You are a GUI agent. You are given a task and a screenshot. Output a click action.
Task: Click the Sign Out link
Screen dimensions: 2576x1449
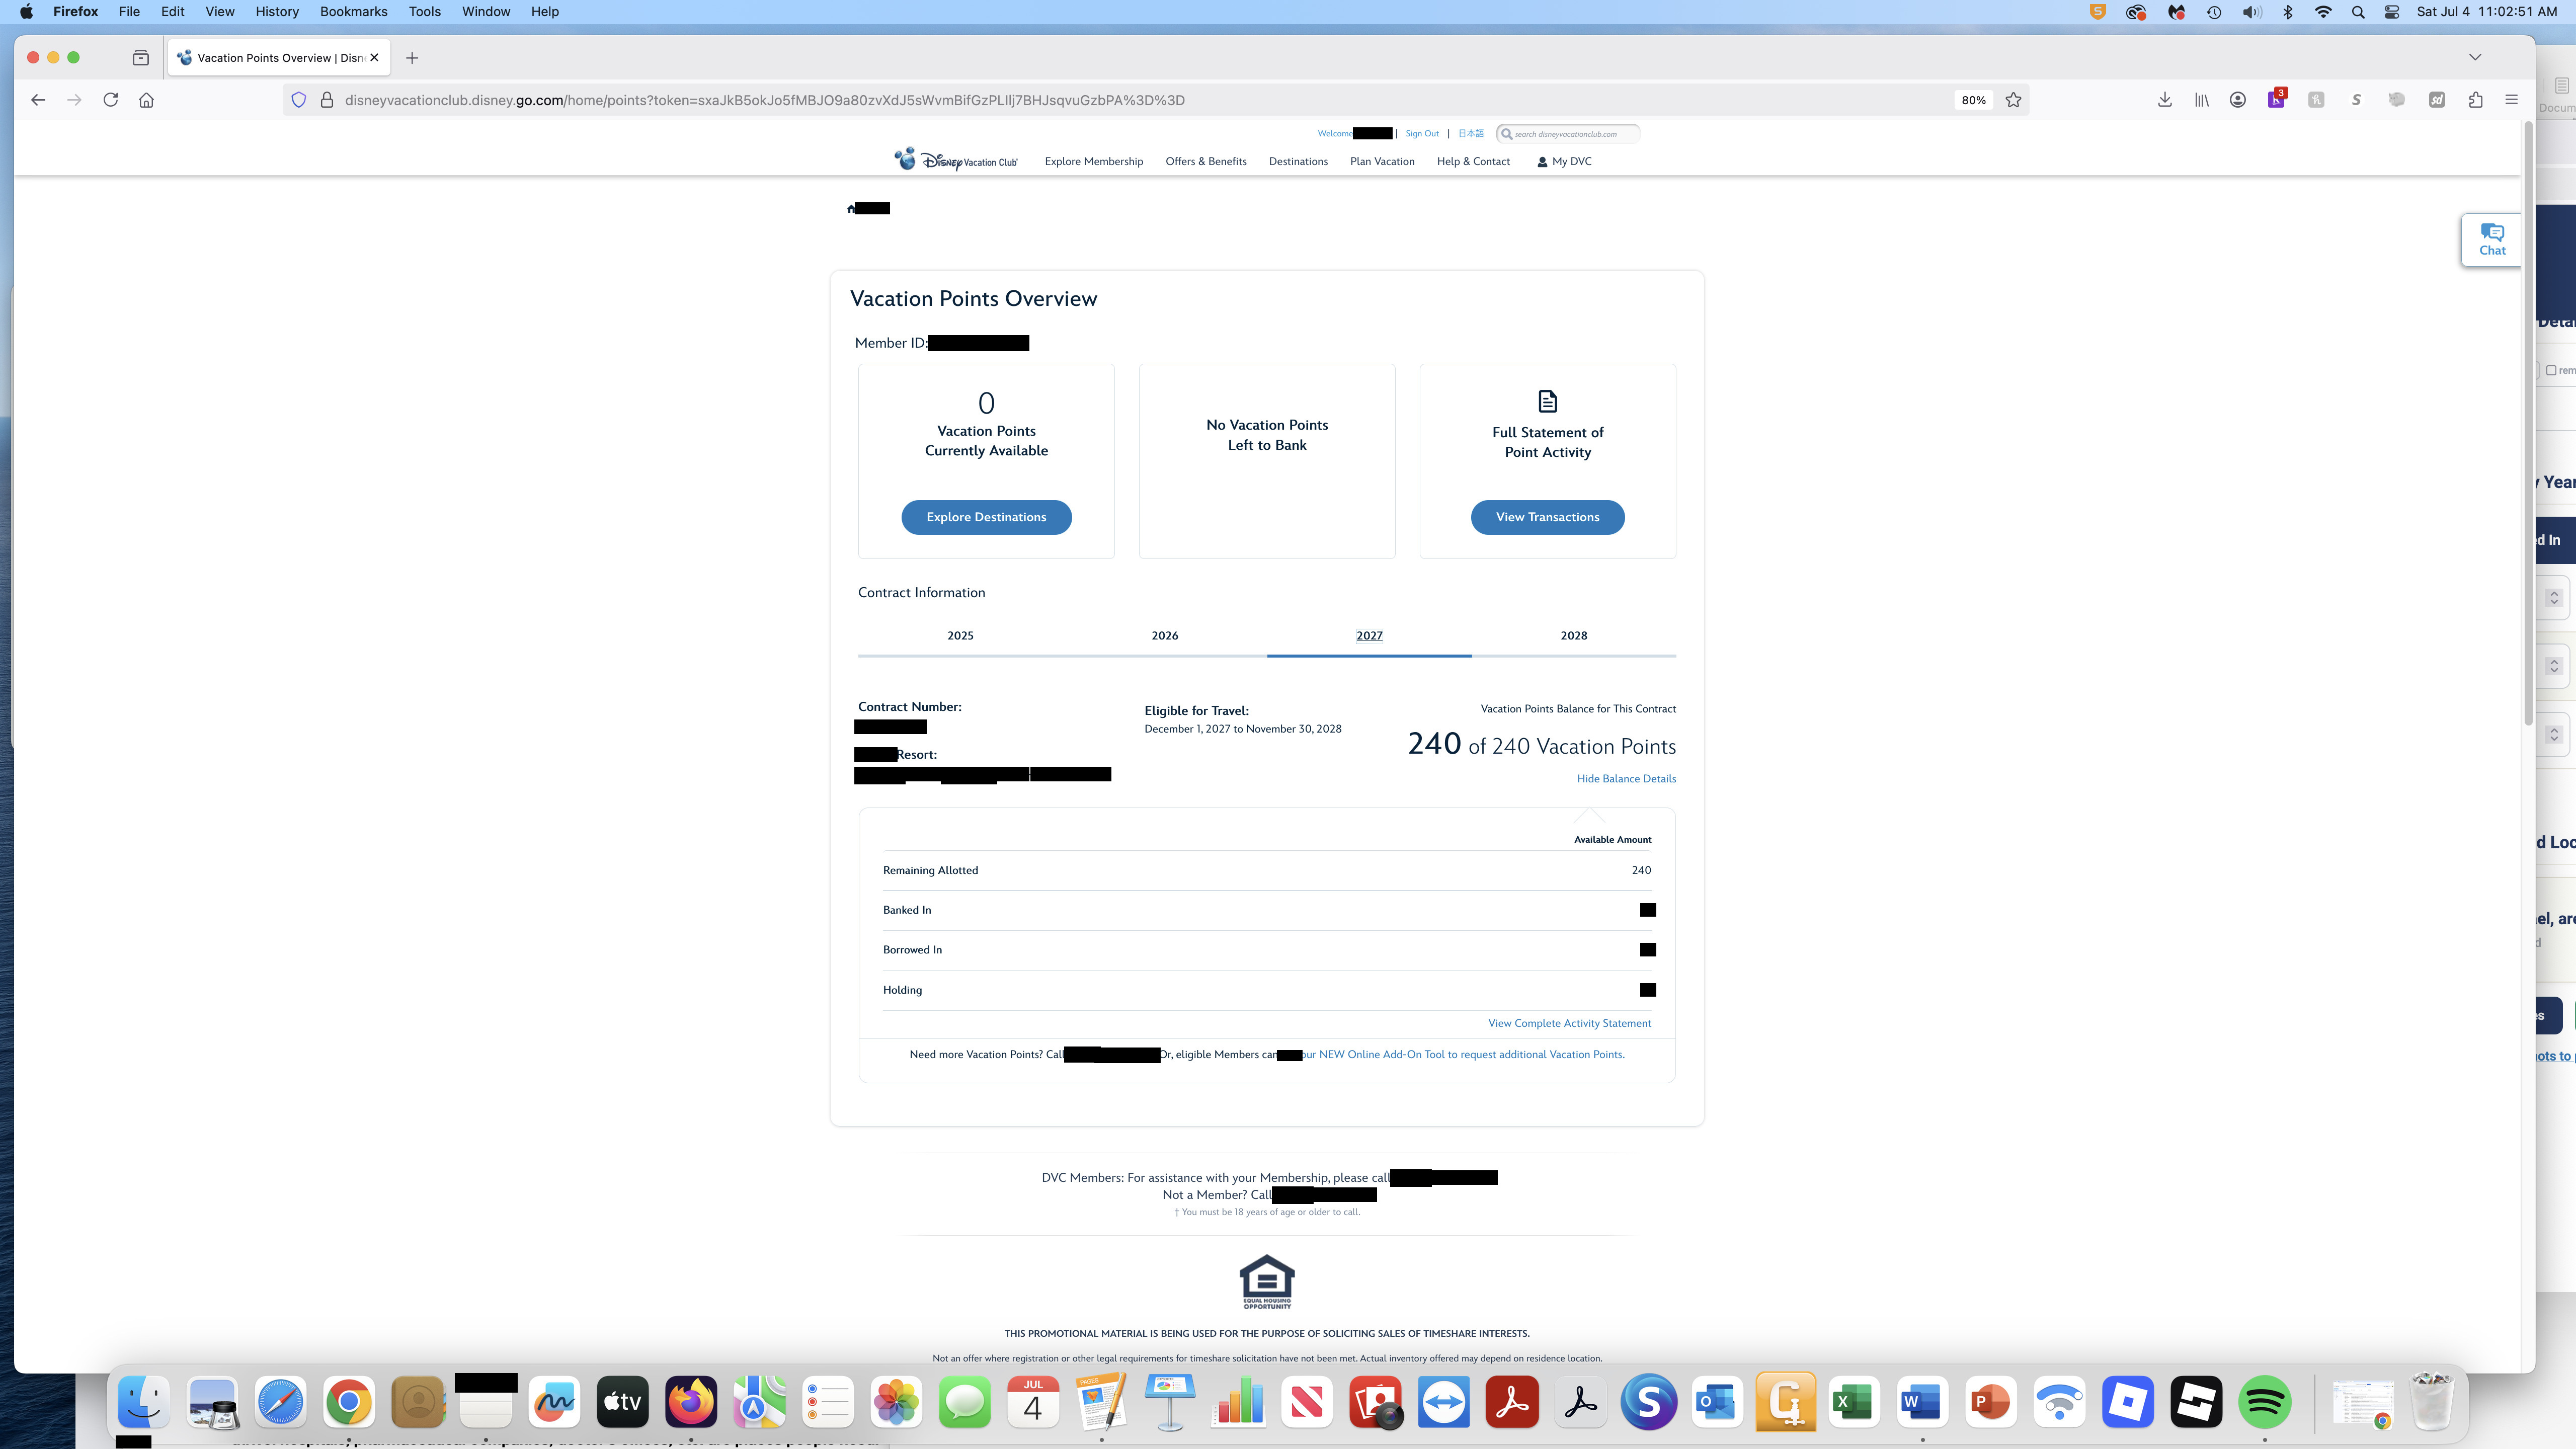click(1421, 133)
